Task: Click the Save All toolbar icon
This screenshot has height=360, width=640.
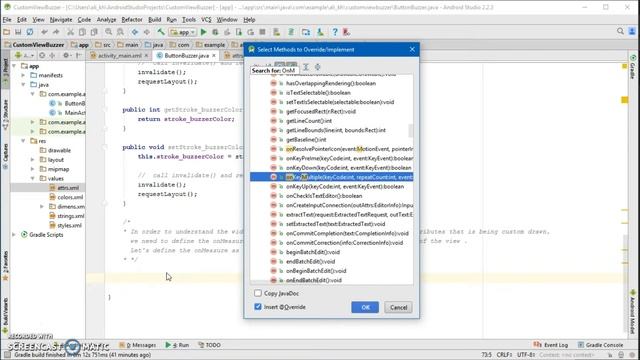Action: point(18,32)
